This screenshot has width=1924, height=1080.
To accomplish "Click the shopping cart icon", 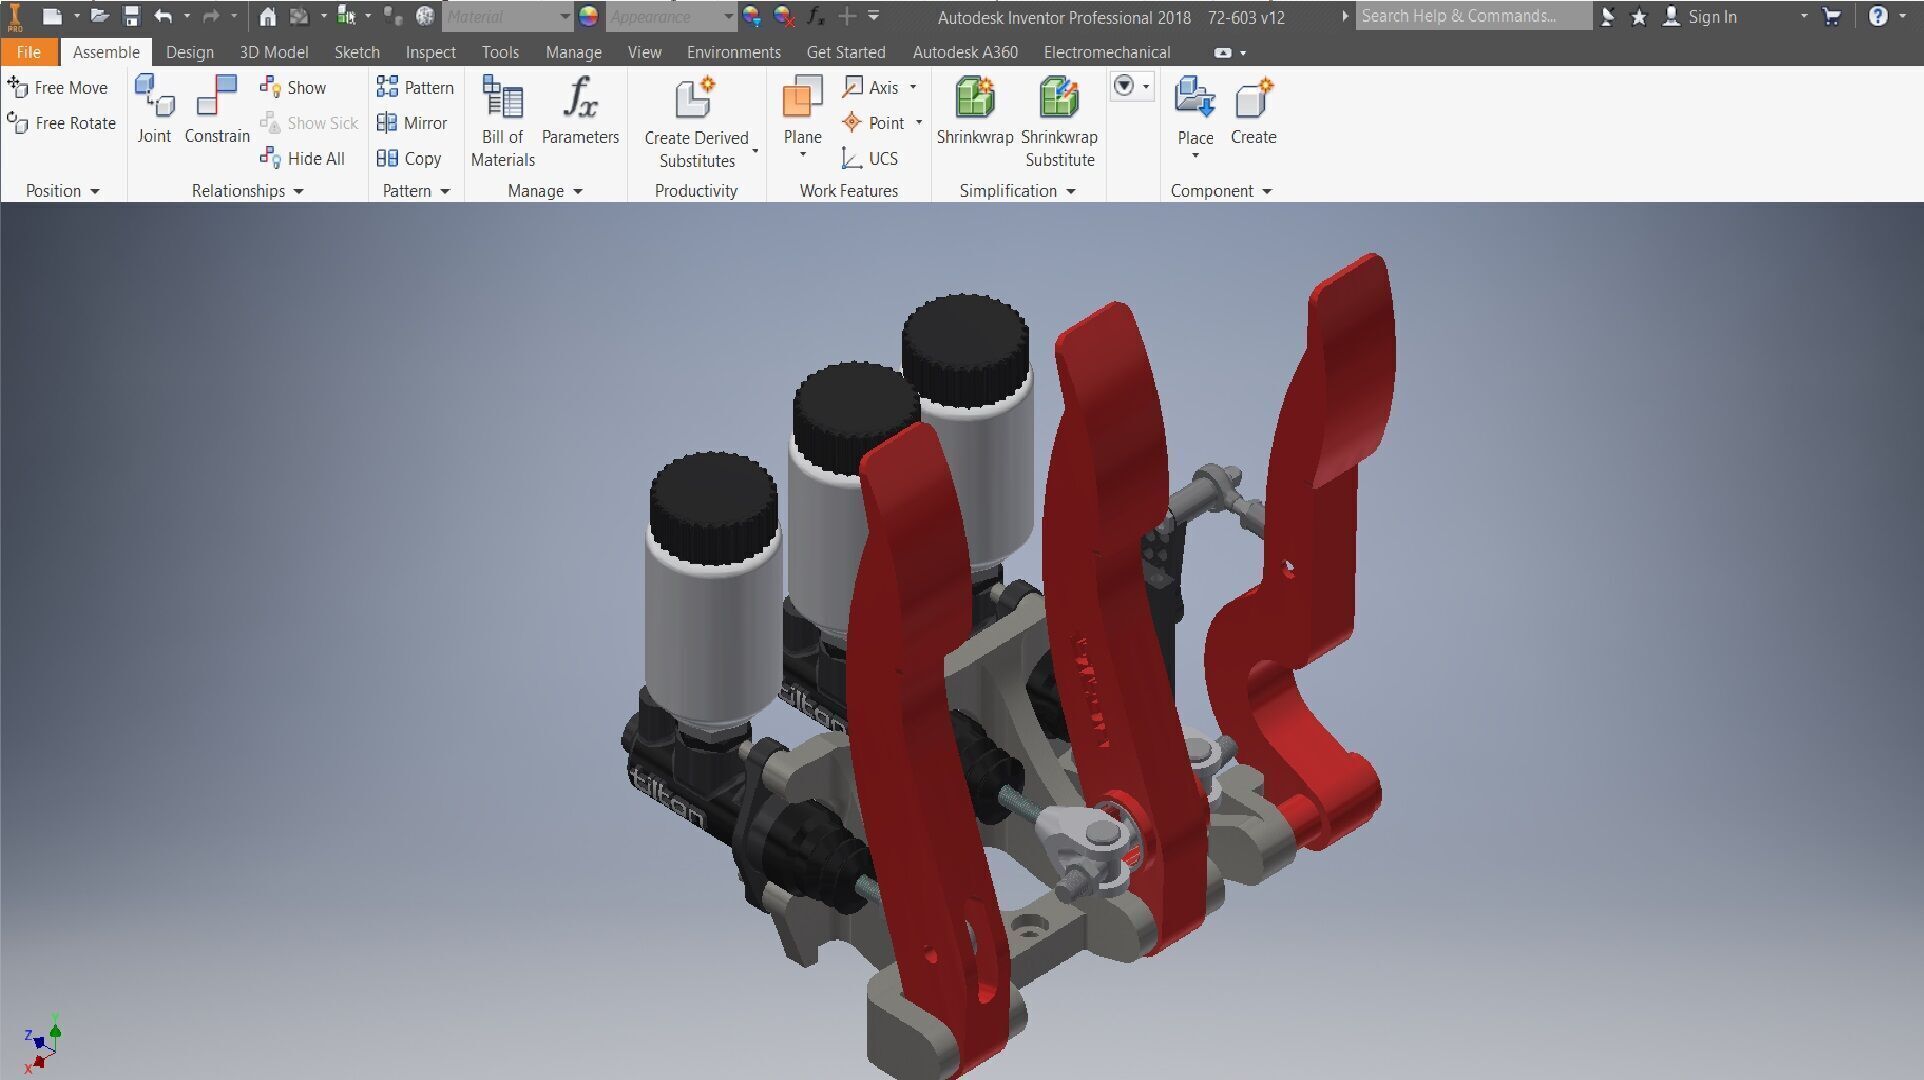I will pyautogui.click(x=1832, y=16).
